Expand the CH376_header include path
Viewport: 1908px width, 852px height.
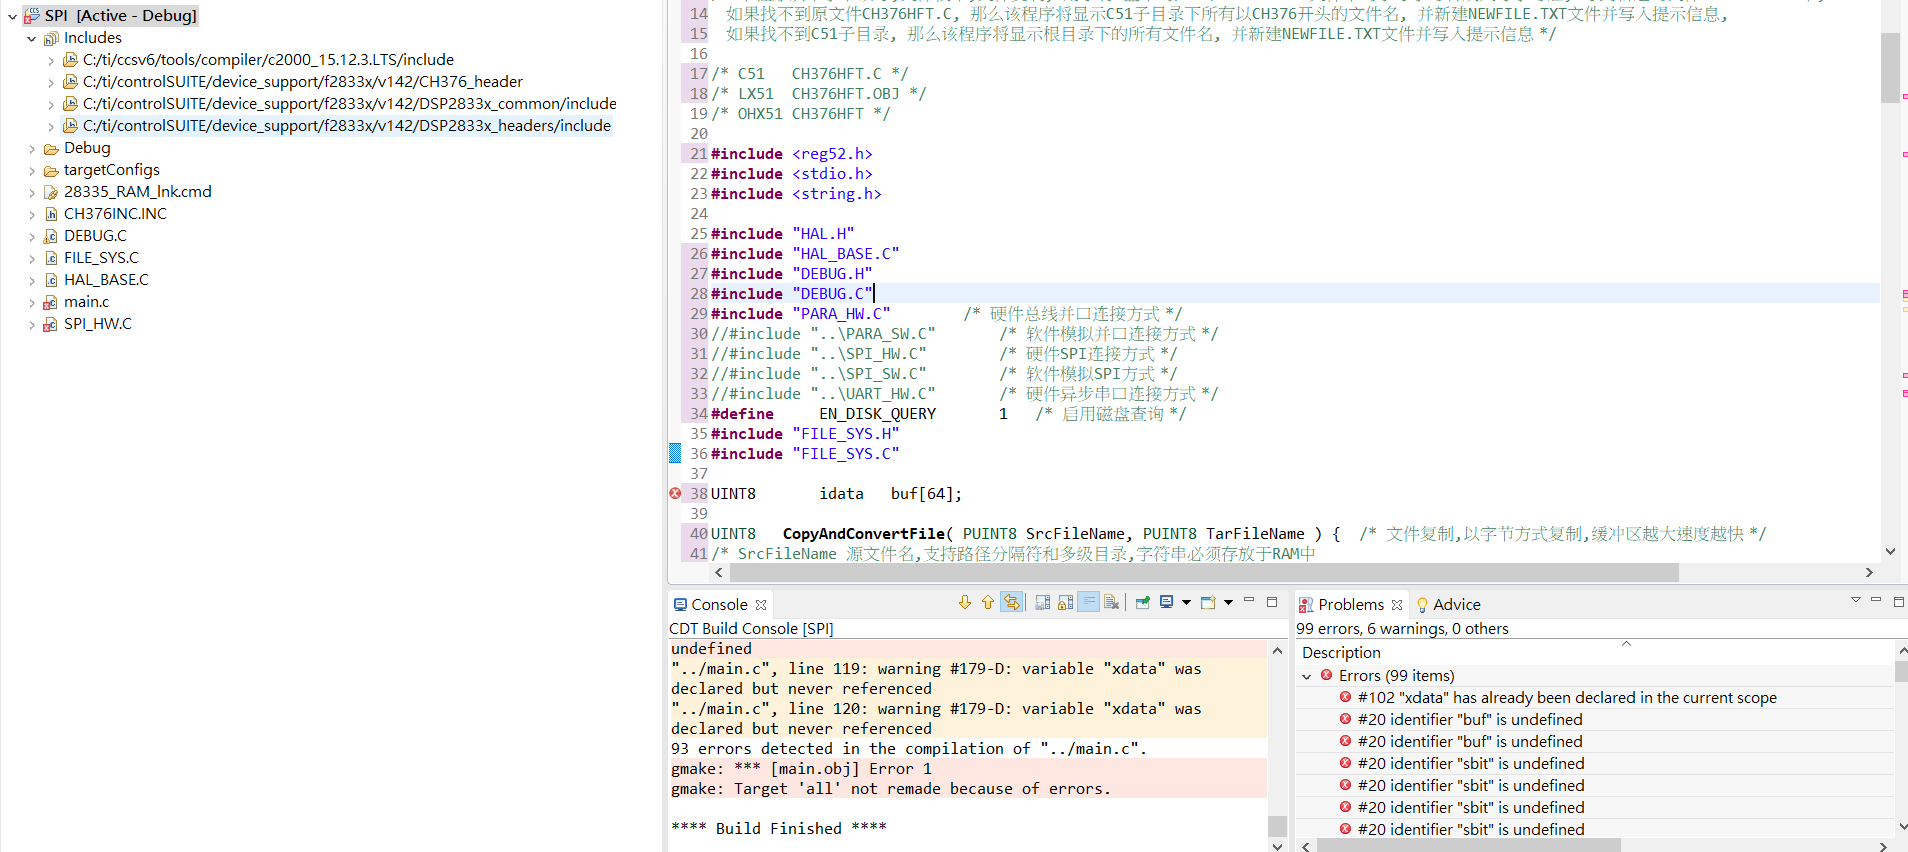click(51, 83)
